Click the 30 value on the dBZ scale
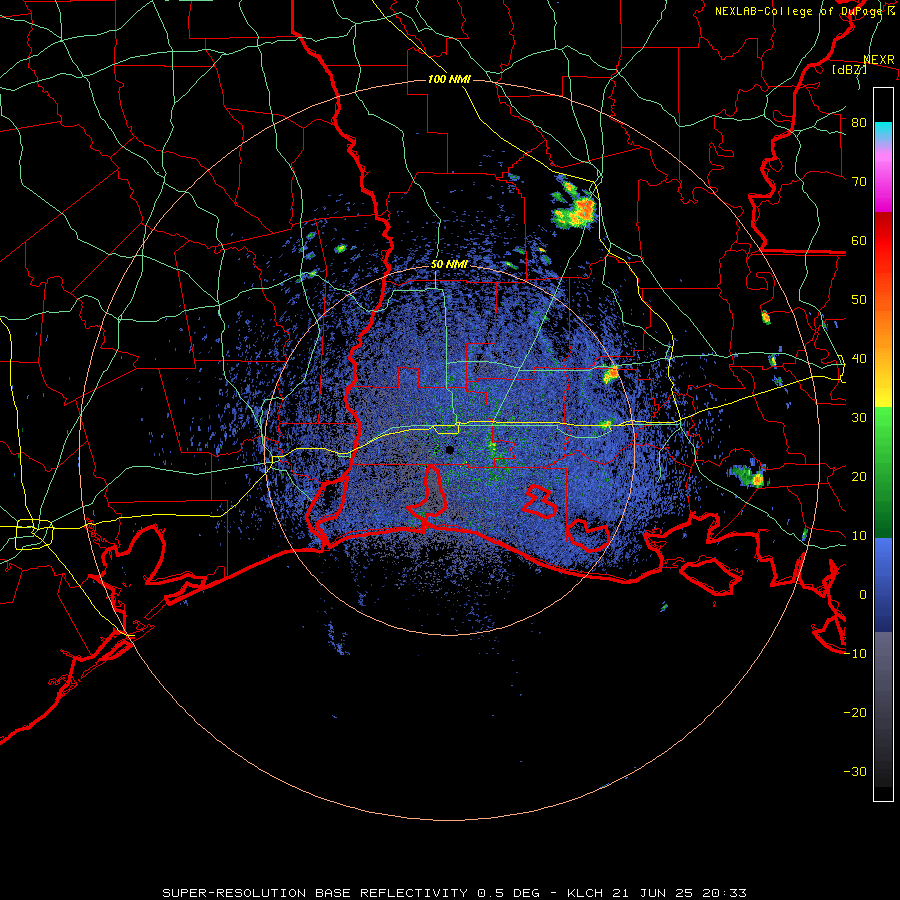 (859, 418)
